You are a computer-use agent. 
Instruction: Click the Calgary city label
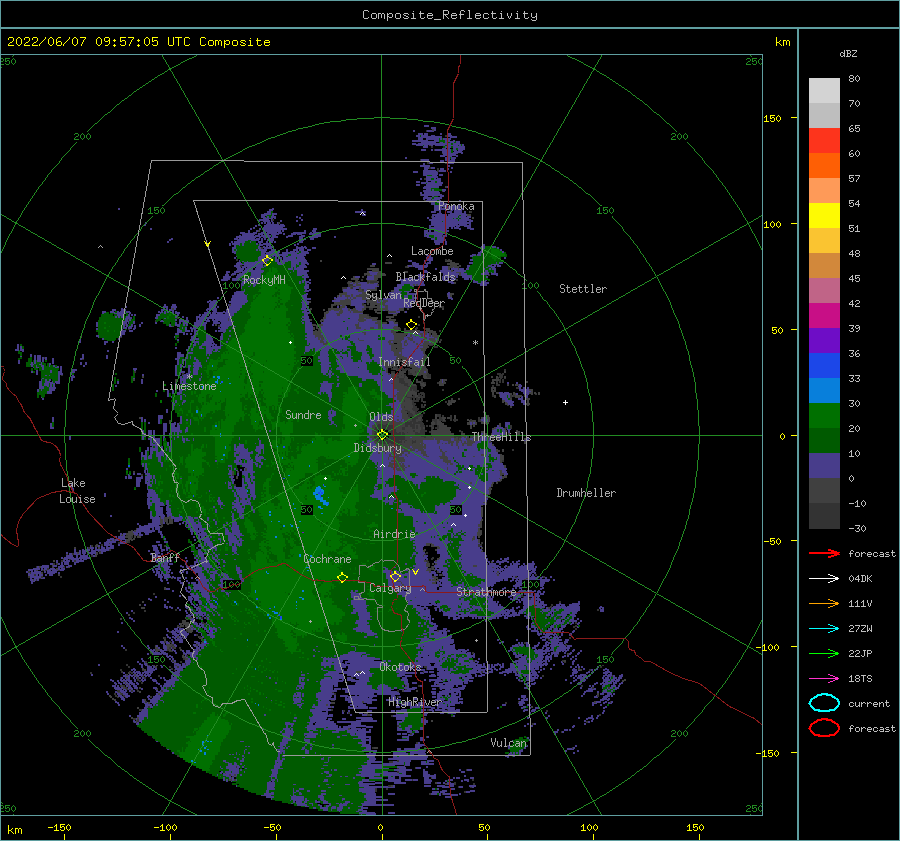coord(390,588)
